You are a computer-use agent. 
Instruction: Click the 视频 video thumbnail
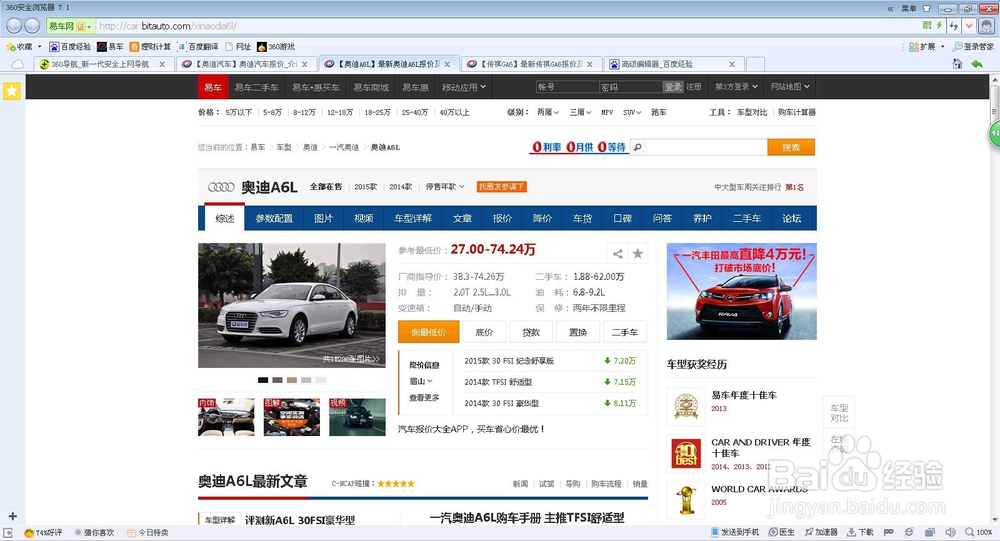357,417
